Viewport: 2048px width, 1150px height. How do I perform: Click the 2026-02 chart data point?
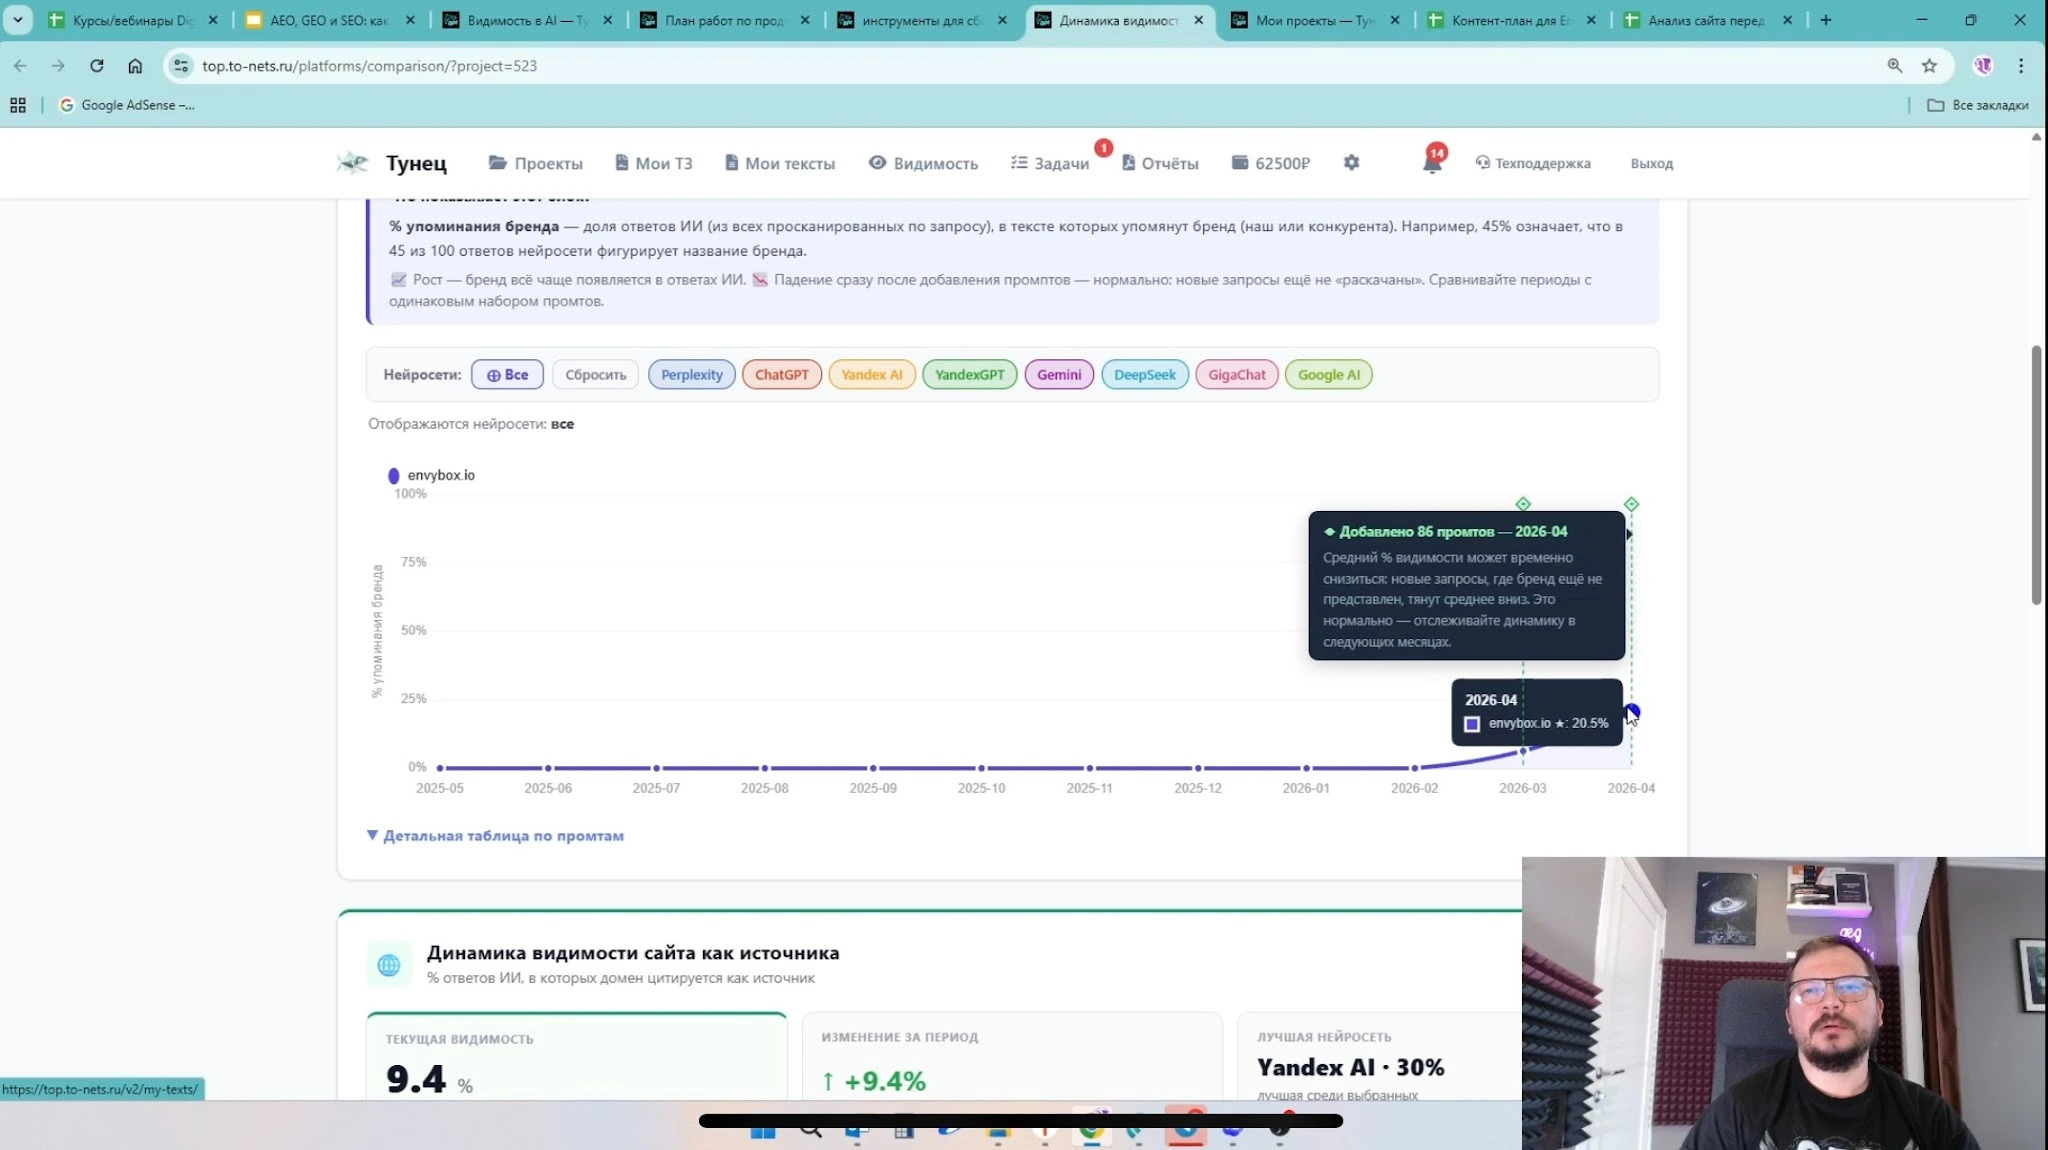coord(1415,768)
